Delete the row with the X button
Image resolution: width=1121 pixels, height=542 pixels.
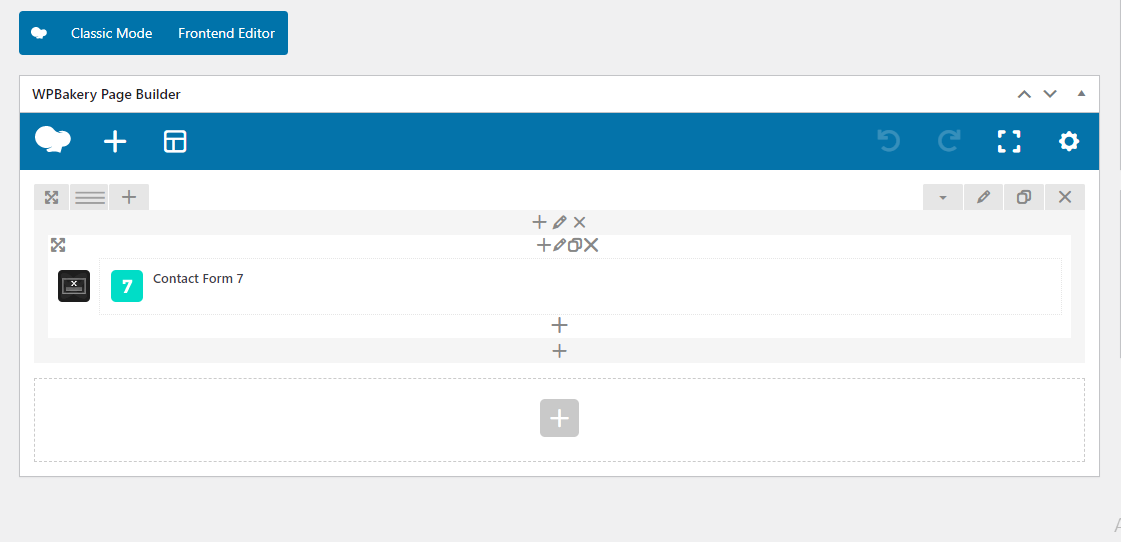click(1065, 197)
